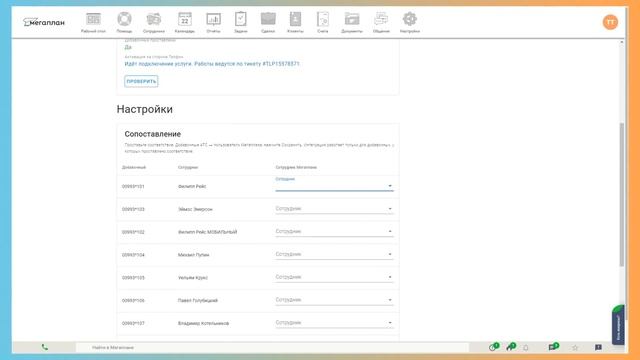Open Сотрудник dropdown for Михаил Пупин
640x360 pixels.
334,254
